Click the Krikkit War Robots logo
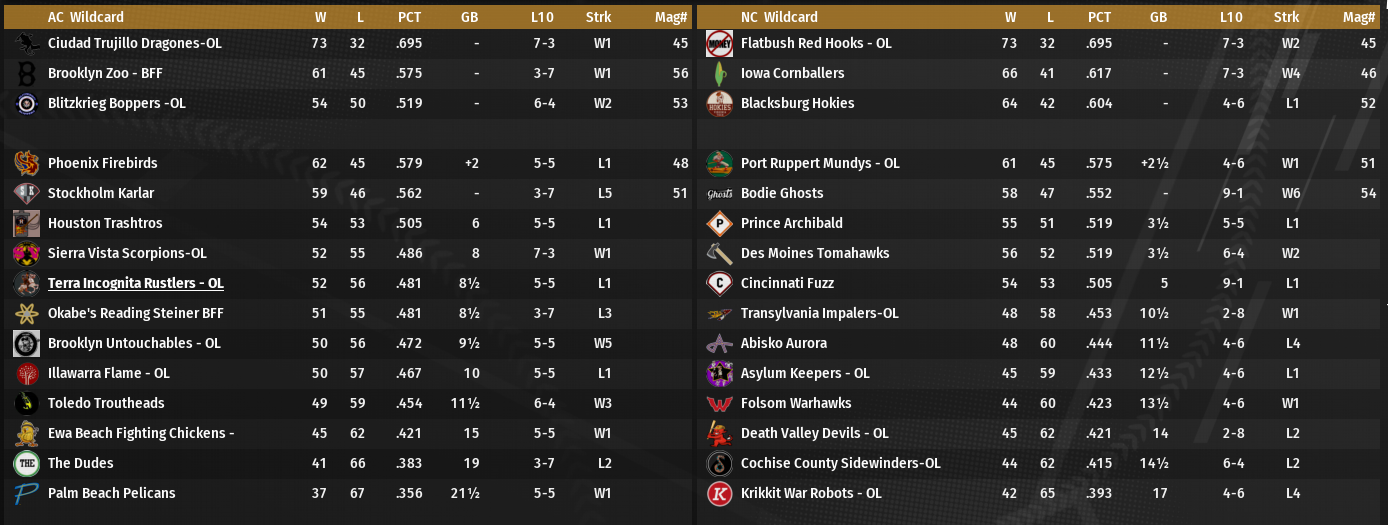The width and height of the screenshot is (1388, 525). tap(719, 493)
